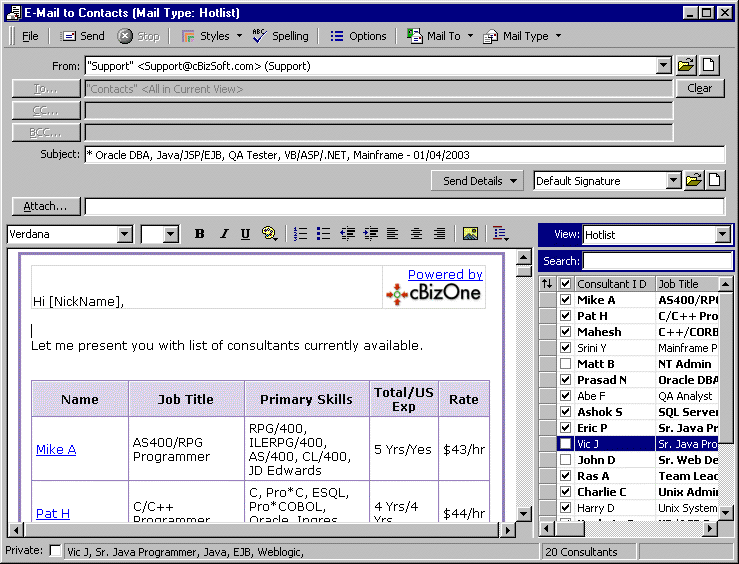Toggle Italic formatting

[x=224, y=234]
